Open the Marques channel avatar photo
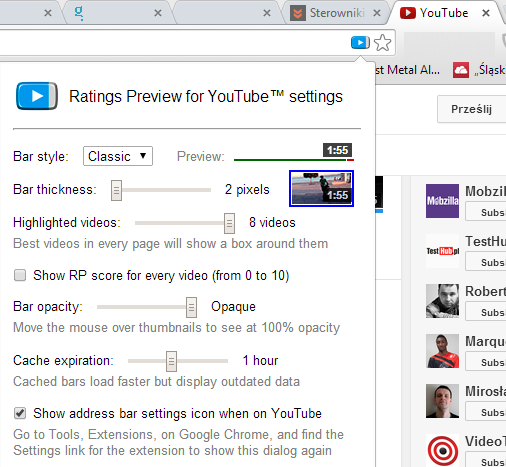This screenshot has height=467, width=506. (442, 351)
